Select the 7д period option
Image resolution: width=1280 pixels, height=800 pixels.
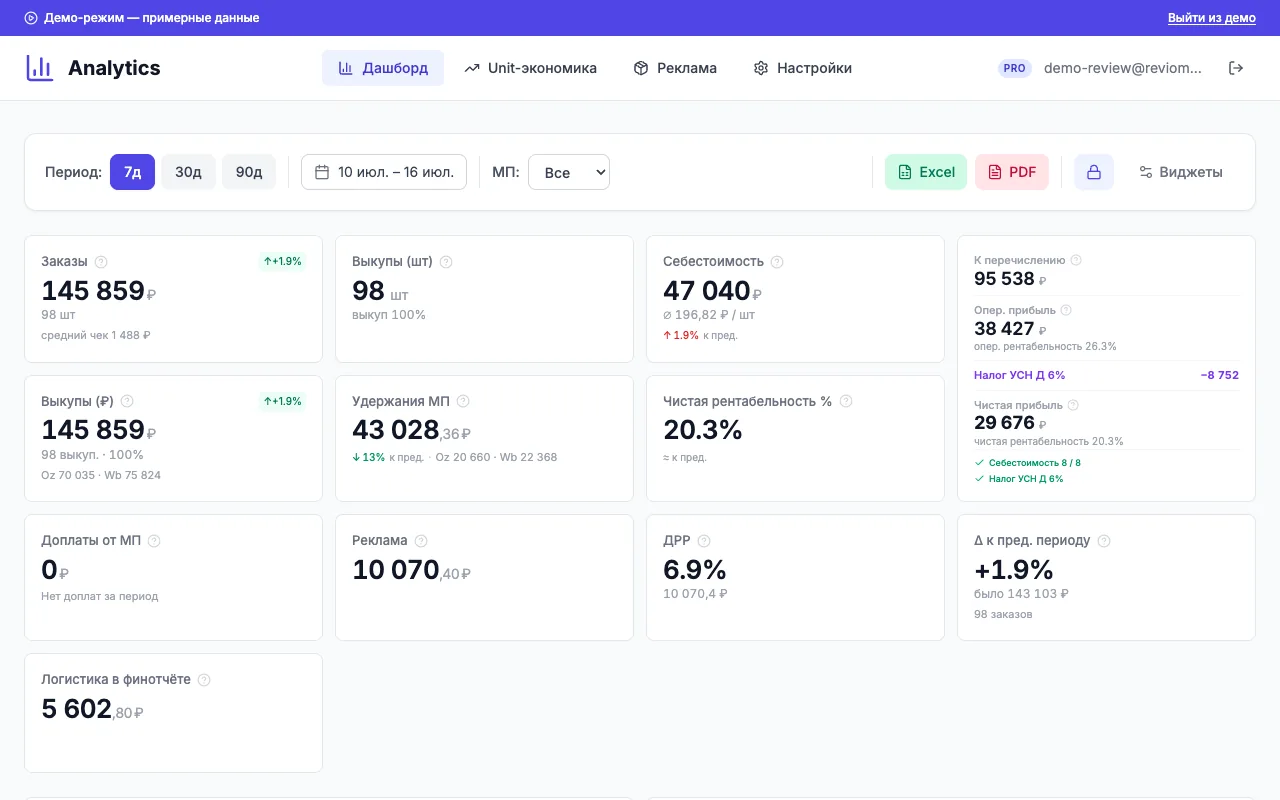[x=132, y=172]
